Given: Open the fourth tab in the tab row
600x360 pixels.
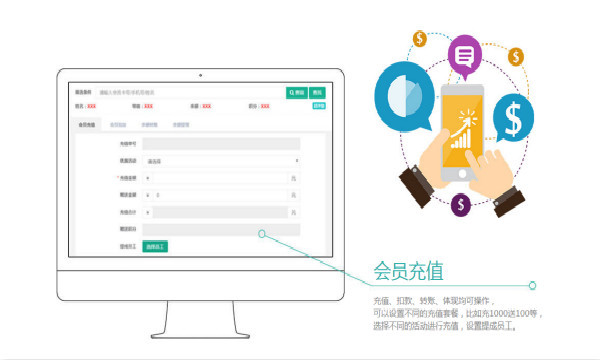Looking at the screenshot, I should coord(181,125).
